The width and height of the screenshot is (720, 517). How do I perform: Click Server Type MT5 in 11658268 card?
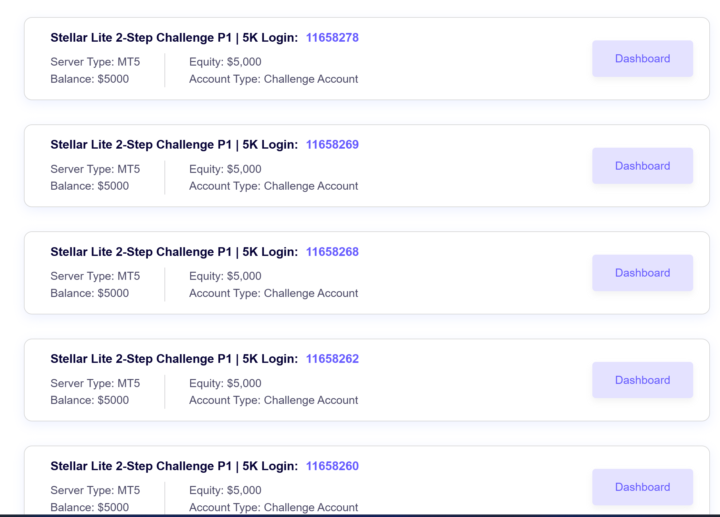tap(95, 276)
